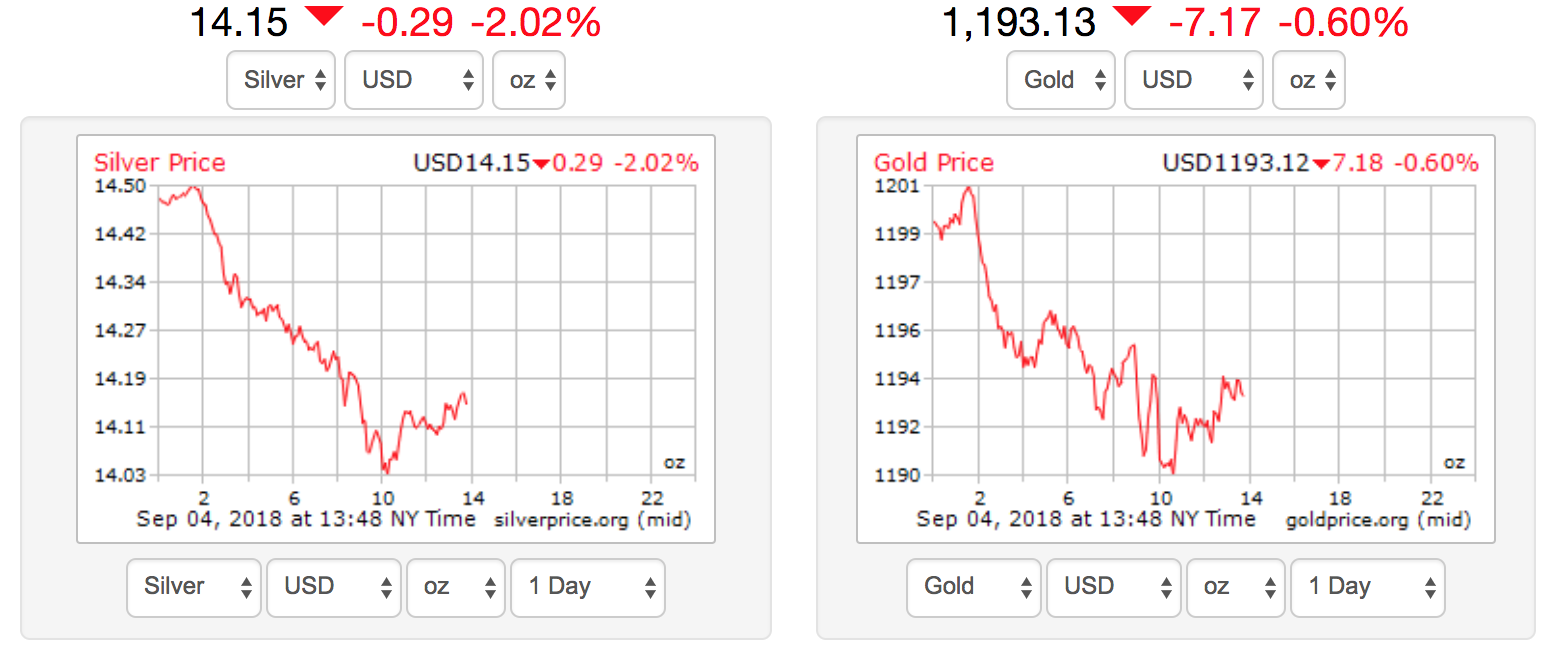1562x652 pixels.
Task: Click the large red down arrow beside 14.15
Action: pos(324,17)
